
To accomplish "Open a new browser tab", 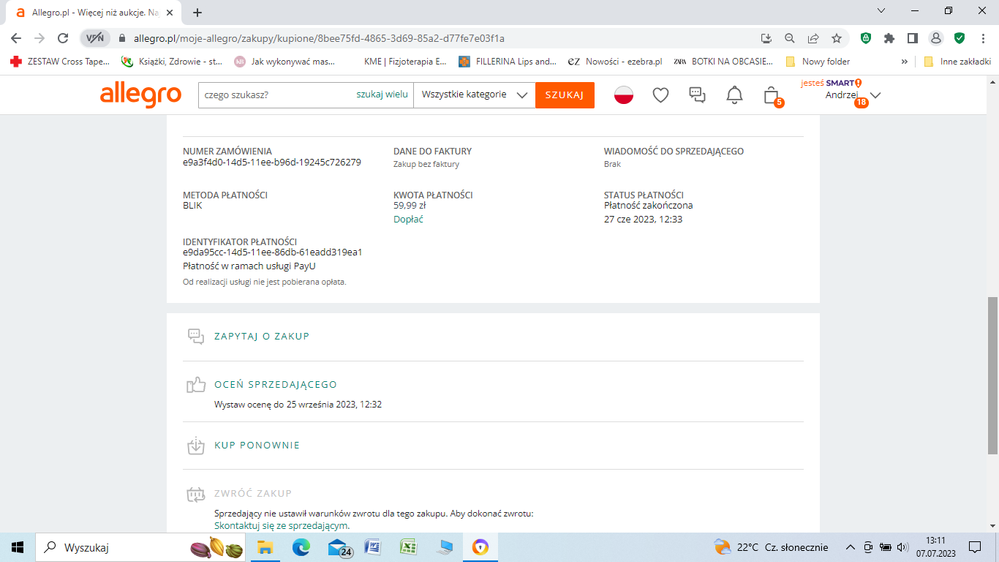I will (x=198, y=12).
